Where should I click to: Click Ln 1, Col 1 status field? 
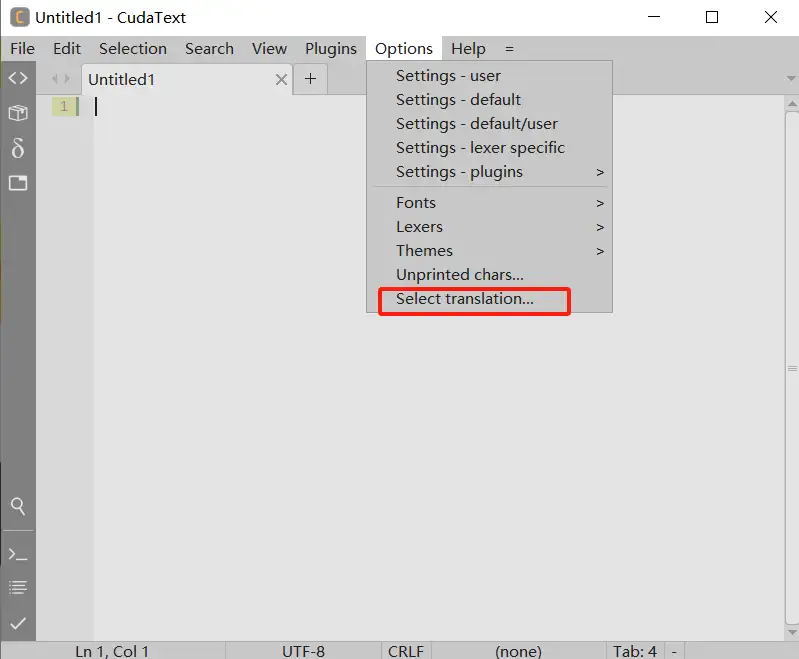point(112,651)
